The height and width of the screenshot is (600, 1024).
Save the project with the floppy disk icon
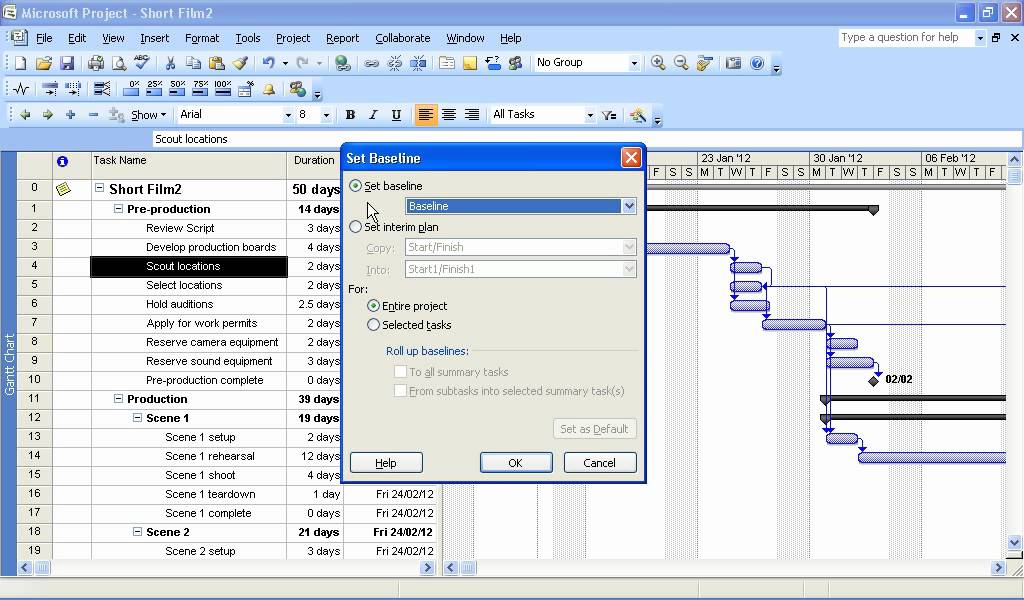pyautogui.click(x=67, y=63)
